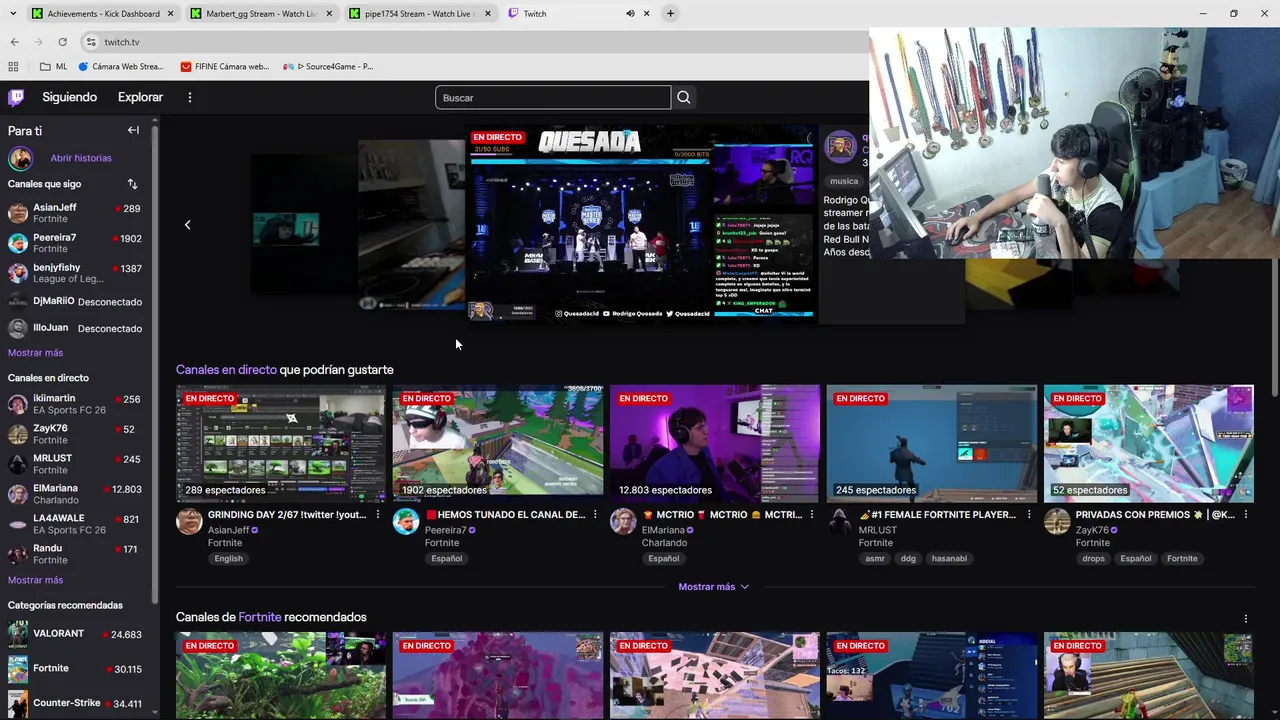Click AsianJeff avatar in stream card
The image size is (1280, 720).
coord(189,522)
